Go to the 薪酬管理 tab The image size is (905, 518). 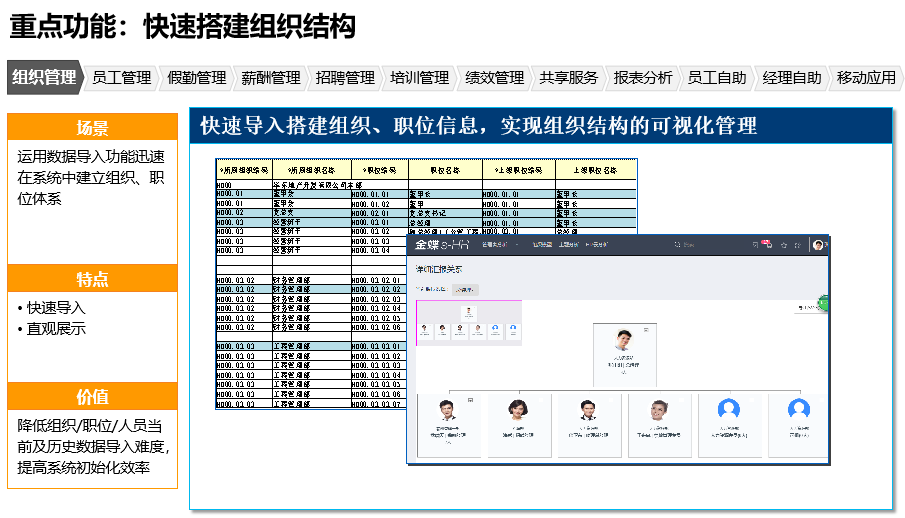click(x=271, y=78)
